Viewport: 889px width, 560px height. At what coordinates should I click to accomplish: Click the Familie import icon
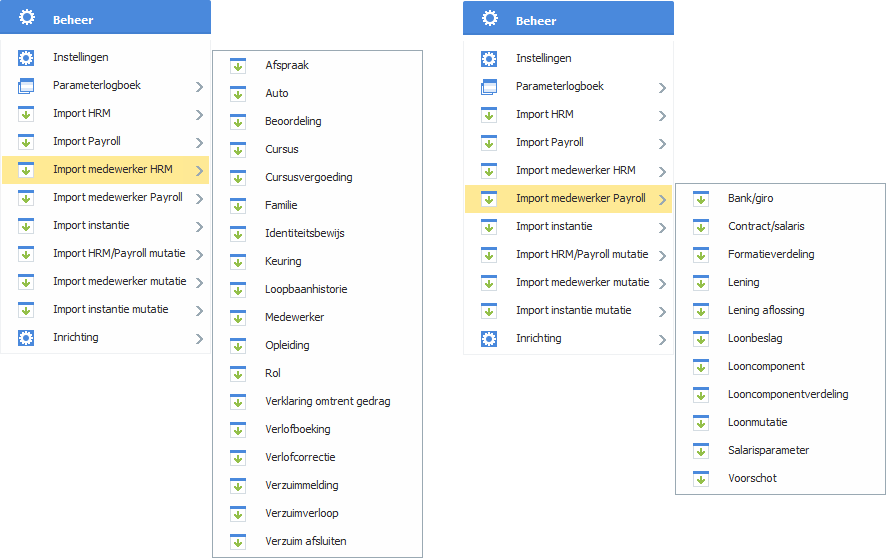[238, 206]
